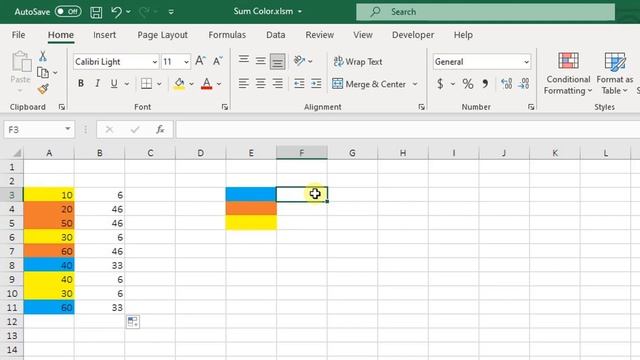Open the File tab
The width and height of the screenshot is (640, 360).
[x=18, y=35]
